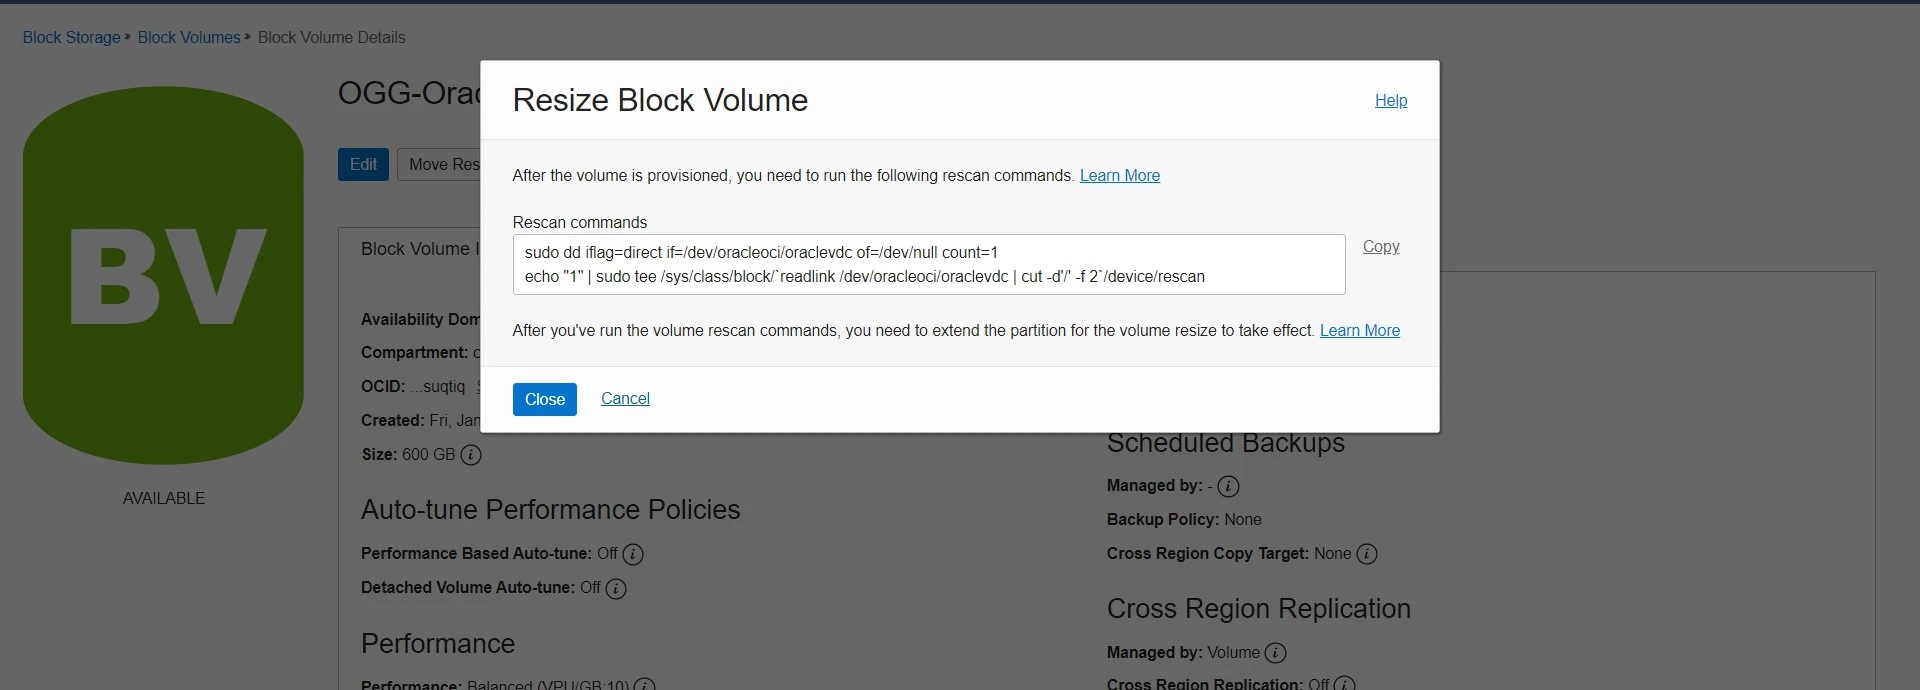
Task: Click the Cross Region Replication Off info icon
Action: [x=1344, y=684]
